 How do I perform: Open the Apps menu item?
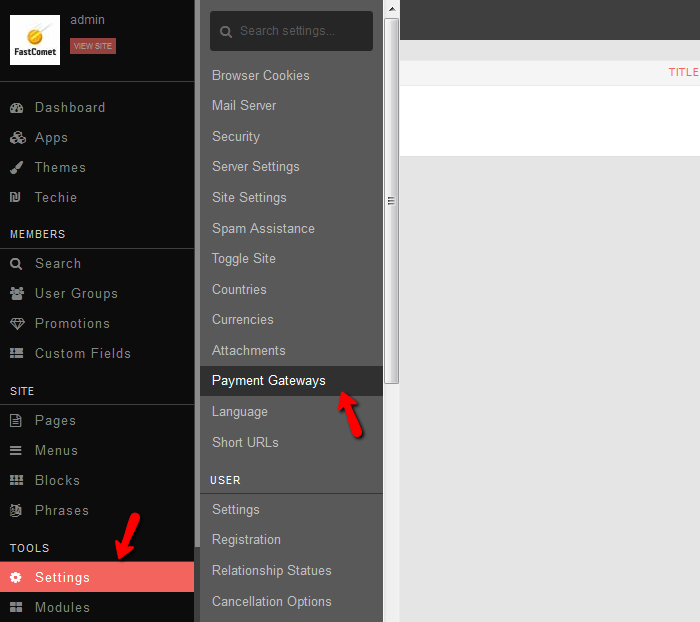pos(97,138)
